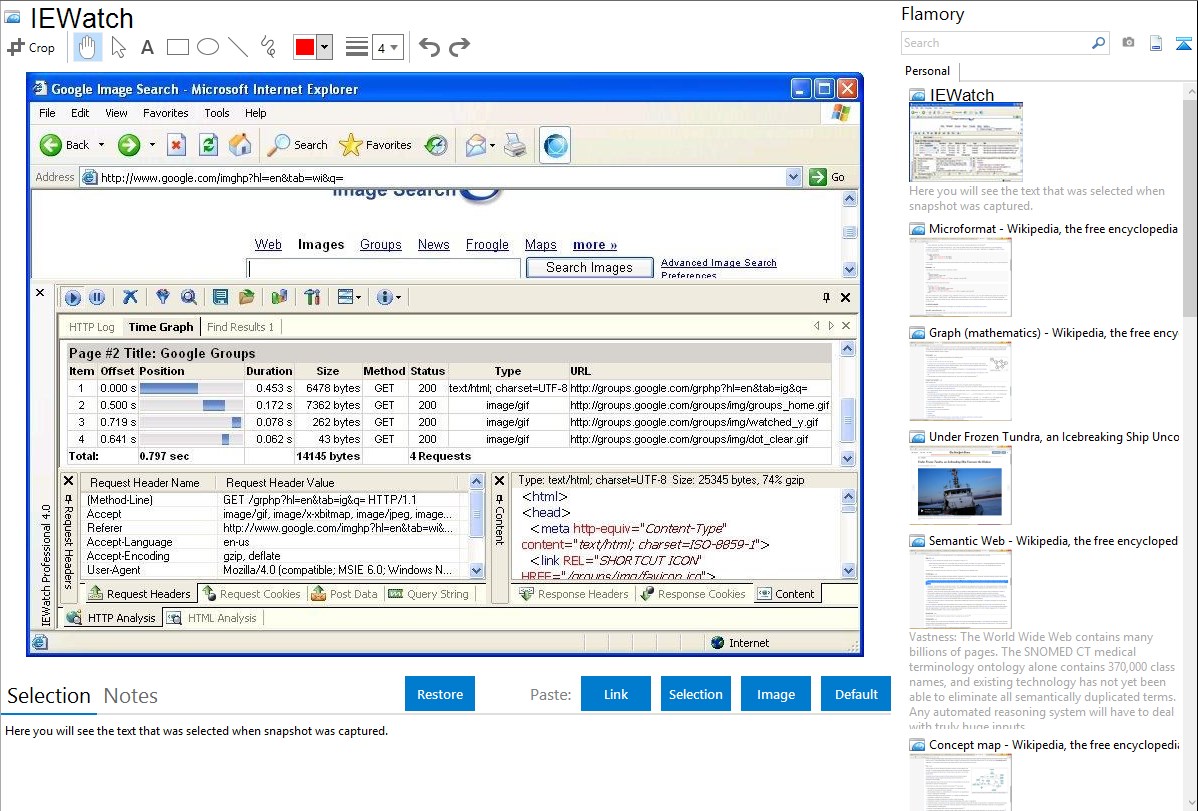Click the IE Print icon
Image resolution: width=1198 pixels, height=811 pixels.
click(515, 144)
